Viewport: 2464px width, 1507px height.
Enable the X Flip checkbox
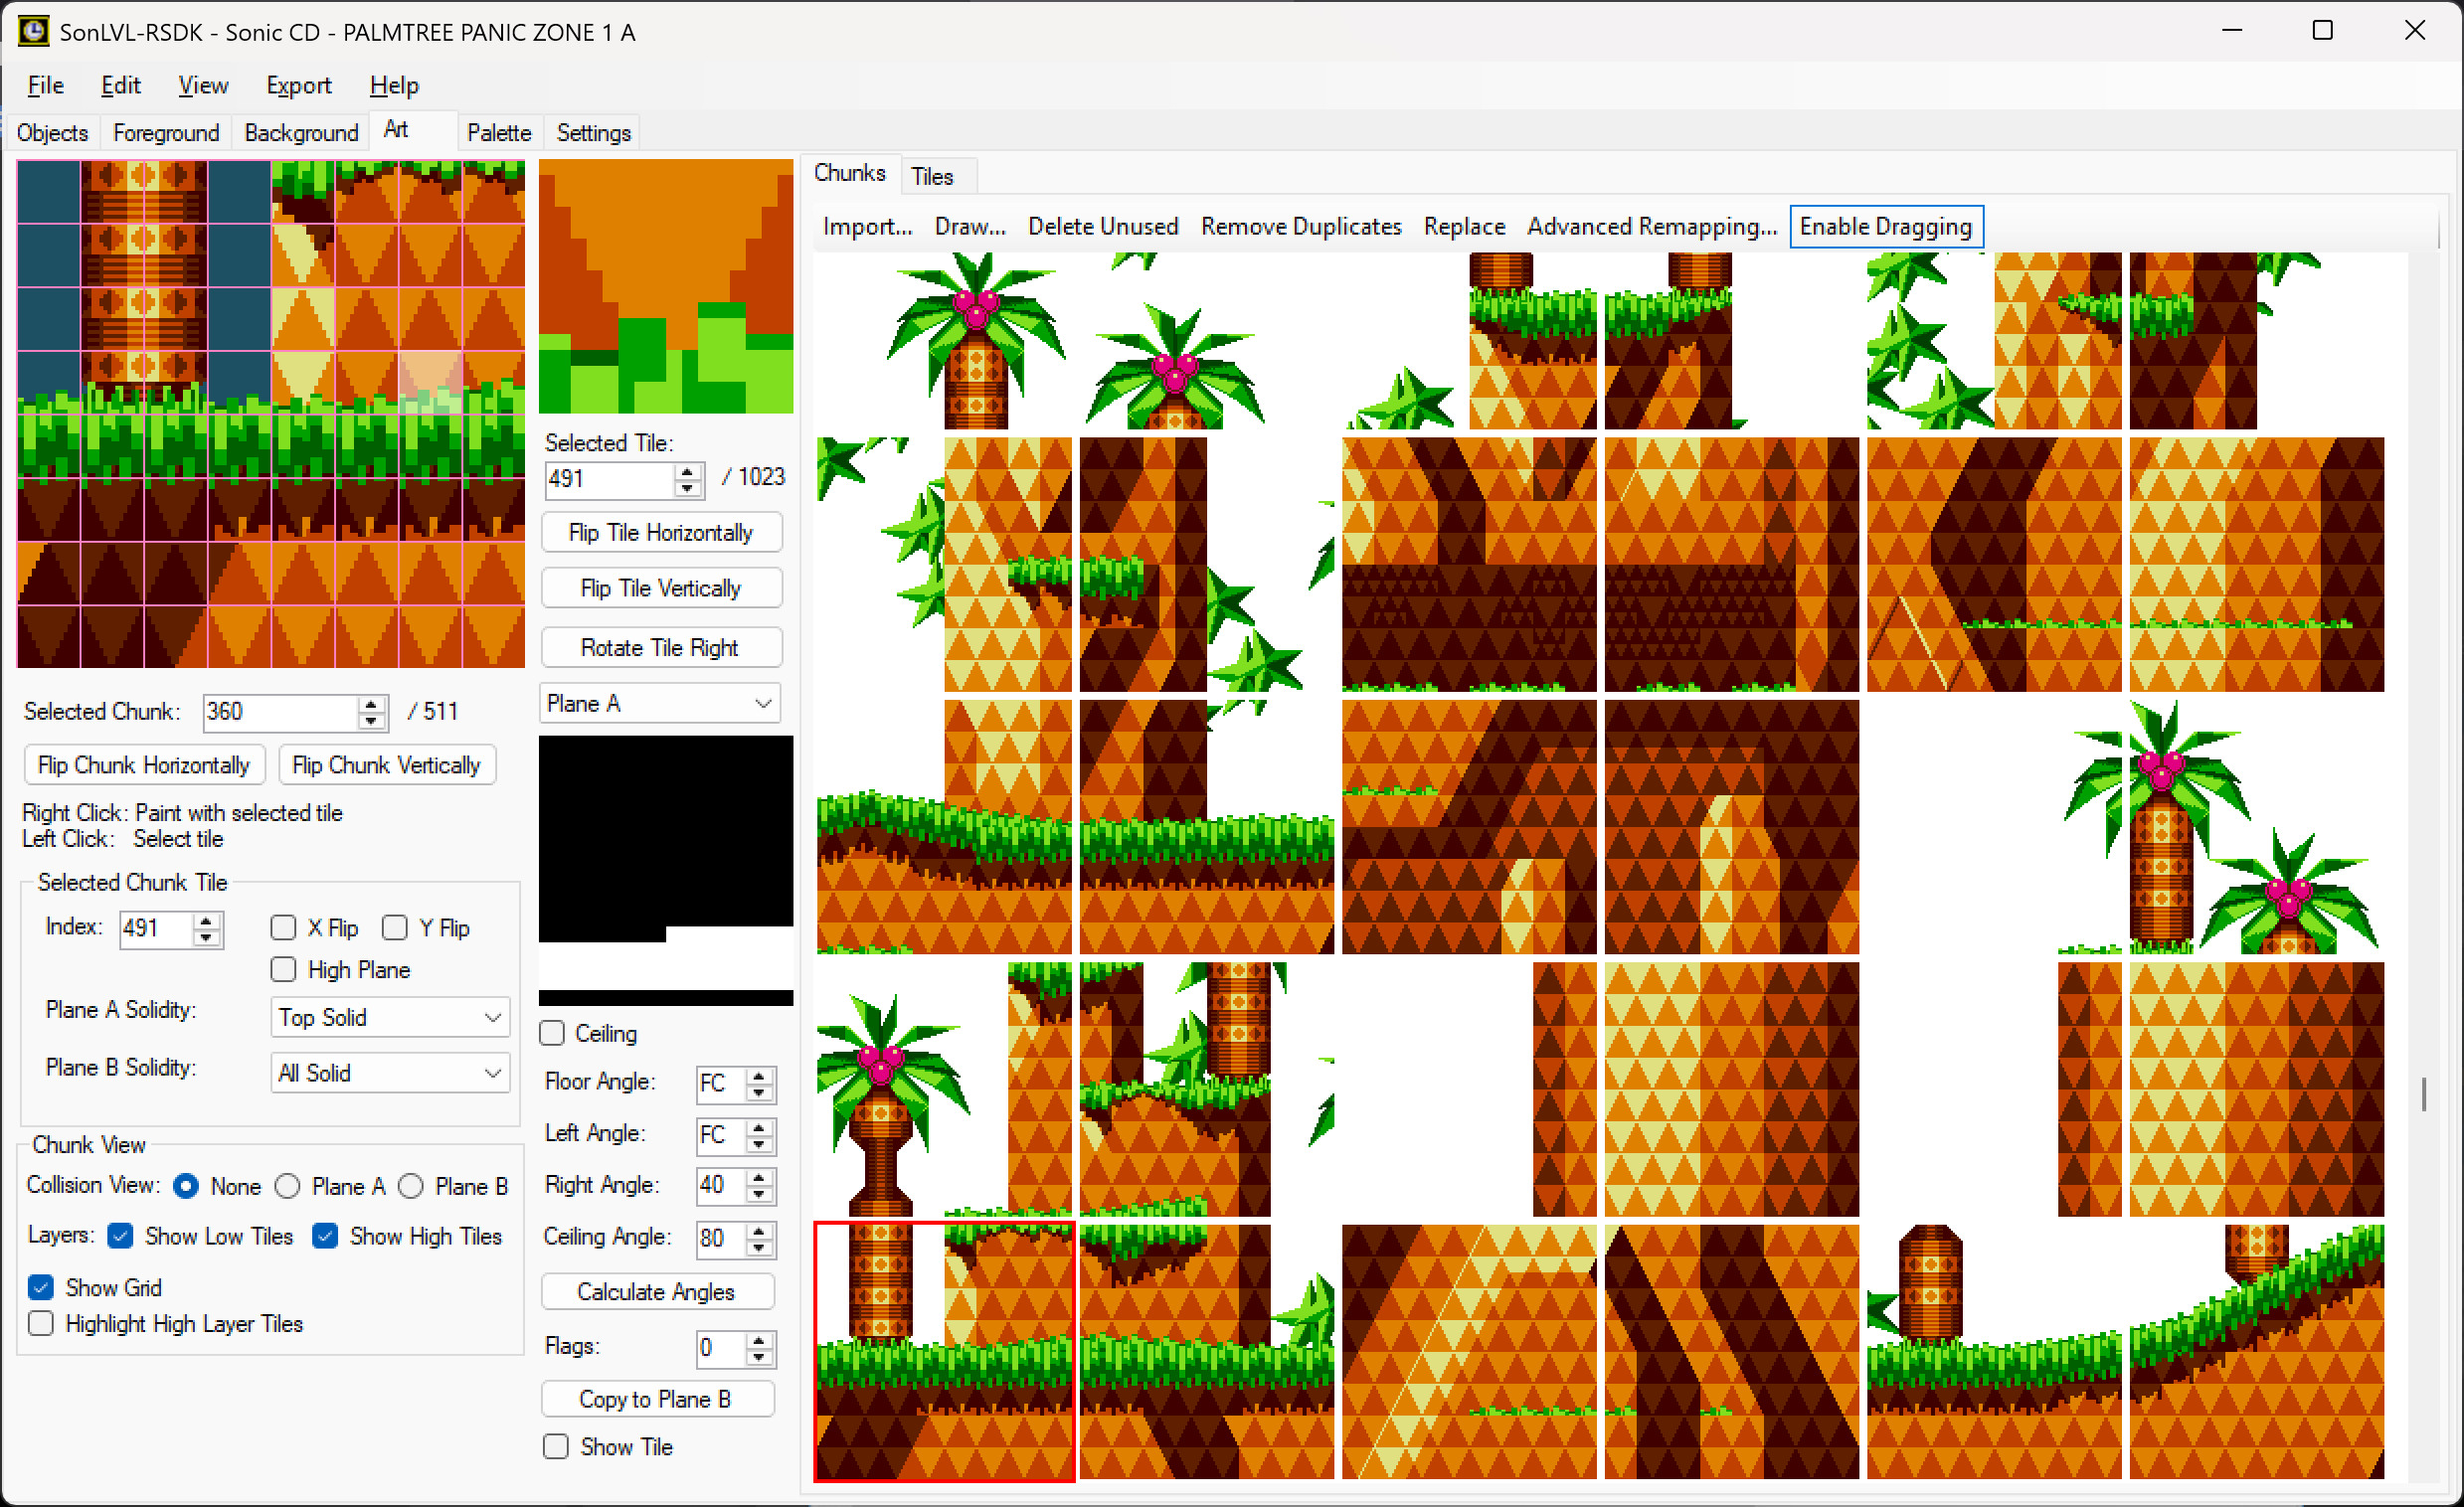click(x=284, y=928)
